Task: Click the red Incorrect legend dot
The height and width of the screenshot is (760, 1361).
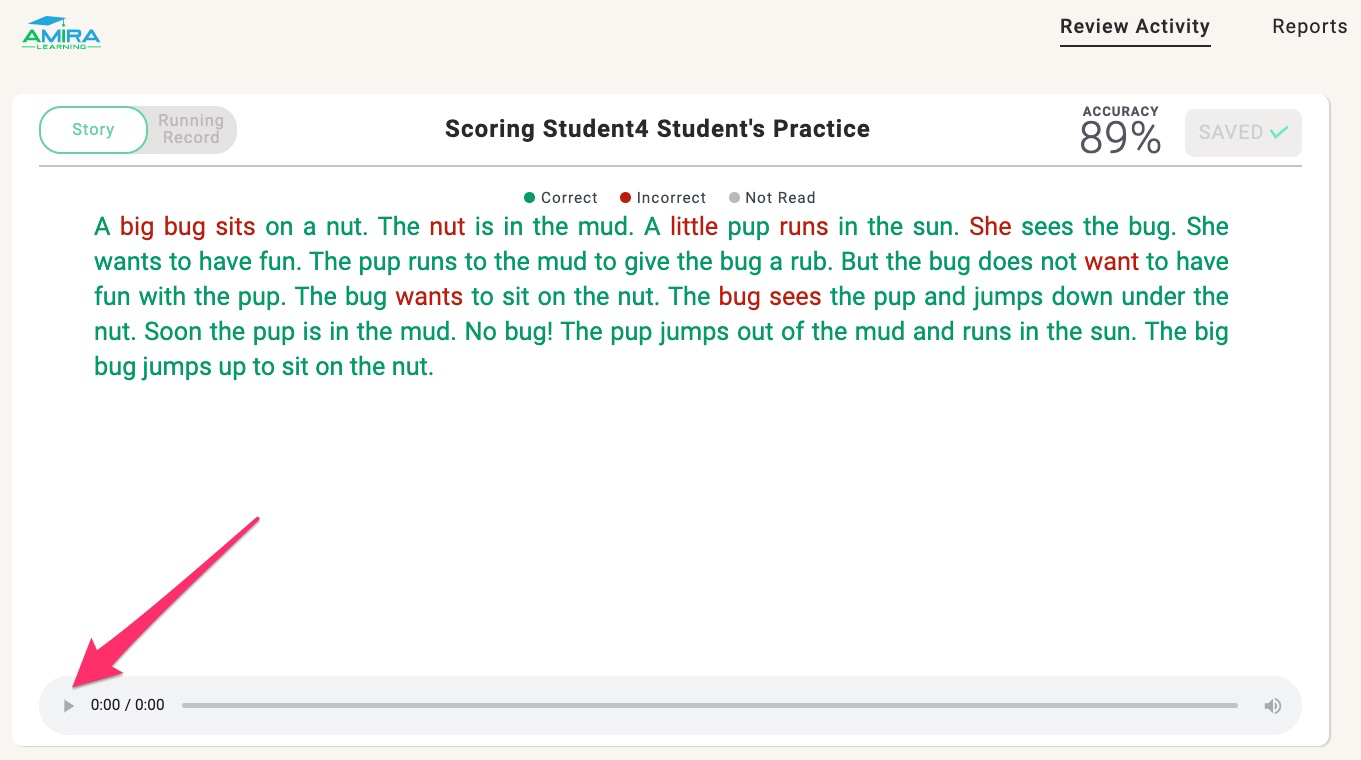Action: (626, 198)
